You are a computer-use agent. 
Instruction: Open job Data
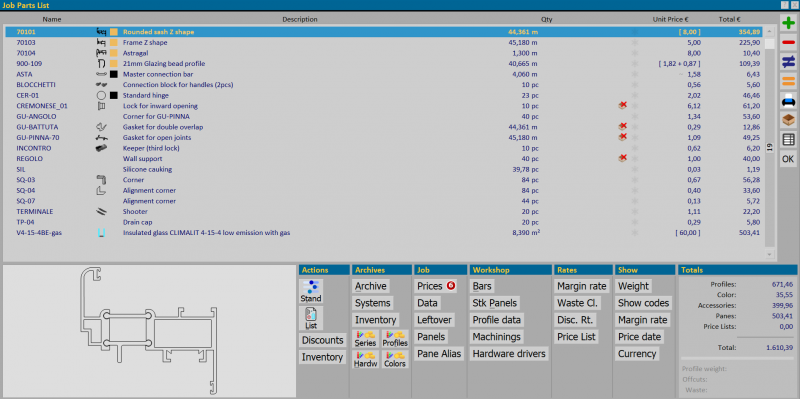tap(428, 303)
